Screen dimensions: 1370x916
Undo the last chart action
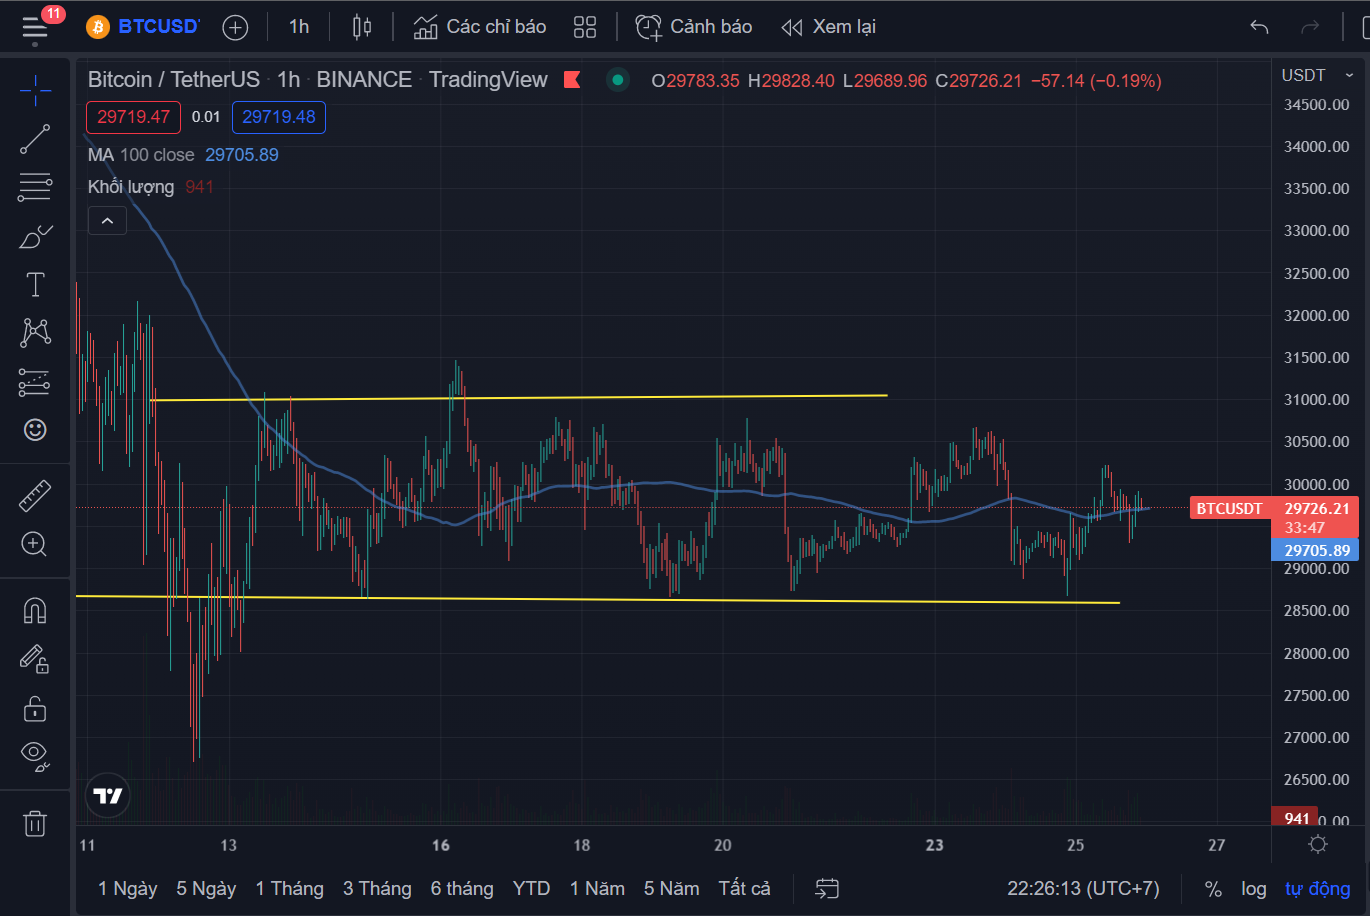[x=1259, y=27]
